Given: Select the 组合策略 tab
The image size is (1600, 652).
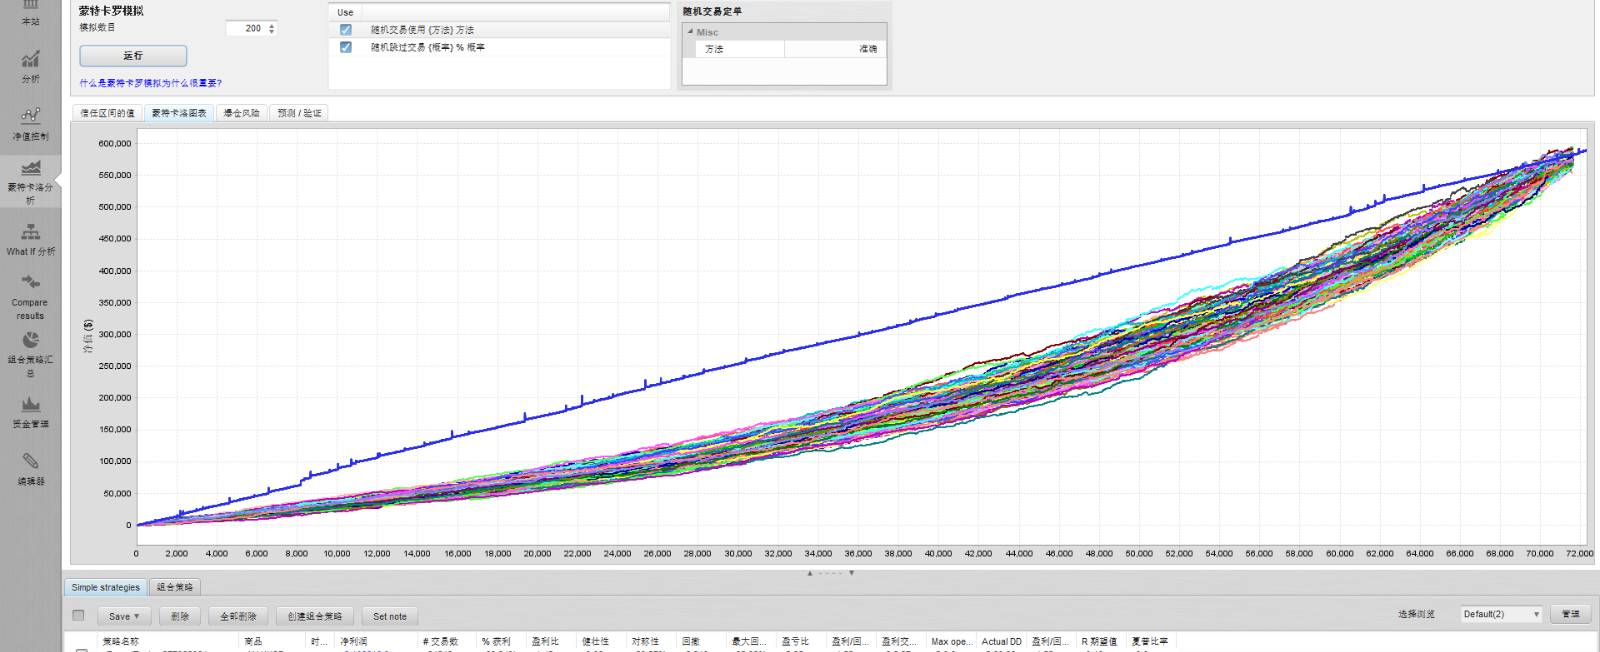Looking at the screenshot, I should point(175,587).
